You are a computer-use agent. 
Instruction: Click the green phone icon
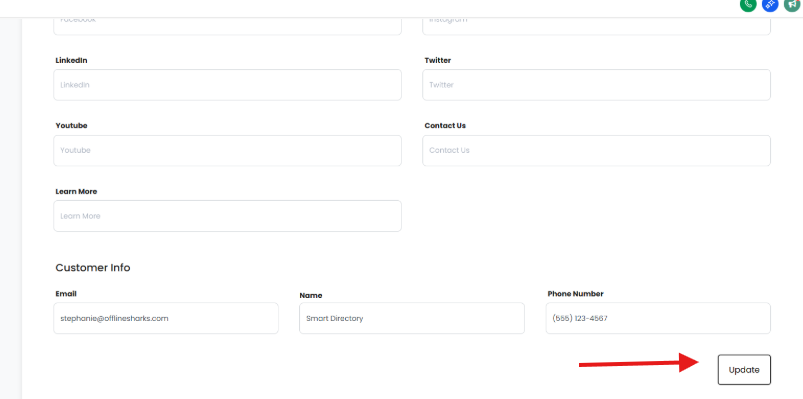coord(748,4)
